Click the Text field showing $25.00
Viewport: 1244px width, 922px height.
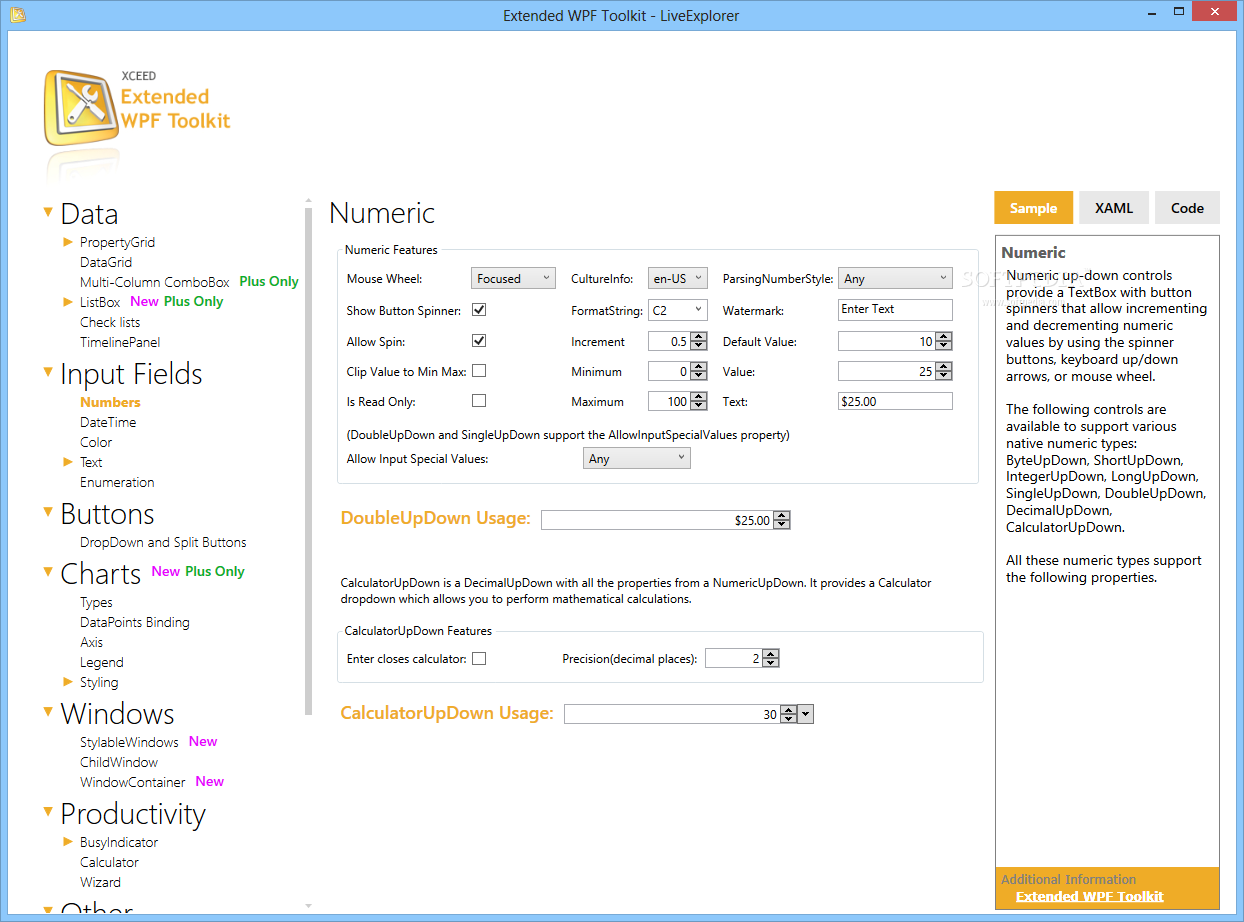pos(895,401)
